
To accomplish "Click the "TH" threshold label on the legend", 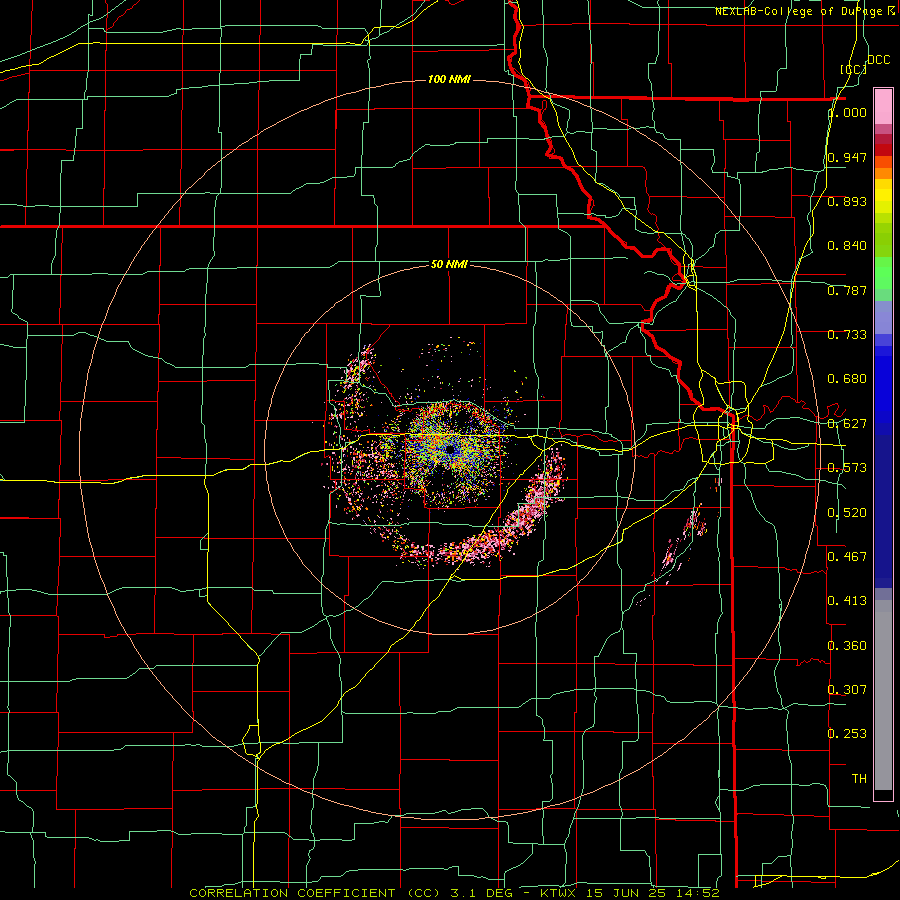I will [x=859, y=778].
